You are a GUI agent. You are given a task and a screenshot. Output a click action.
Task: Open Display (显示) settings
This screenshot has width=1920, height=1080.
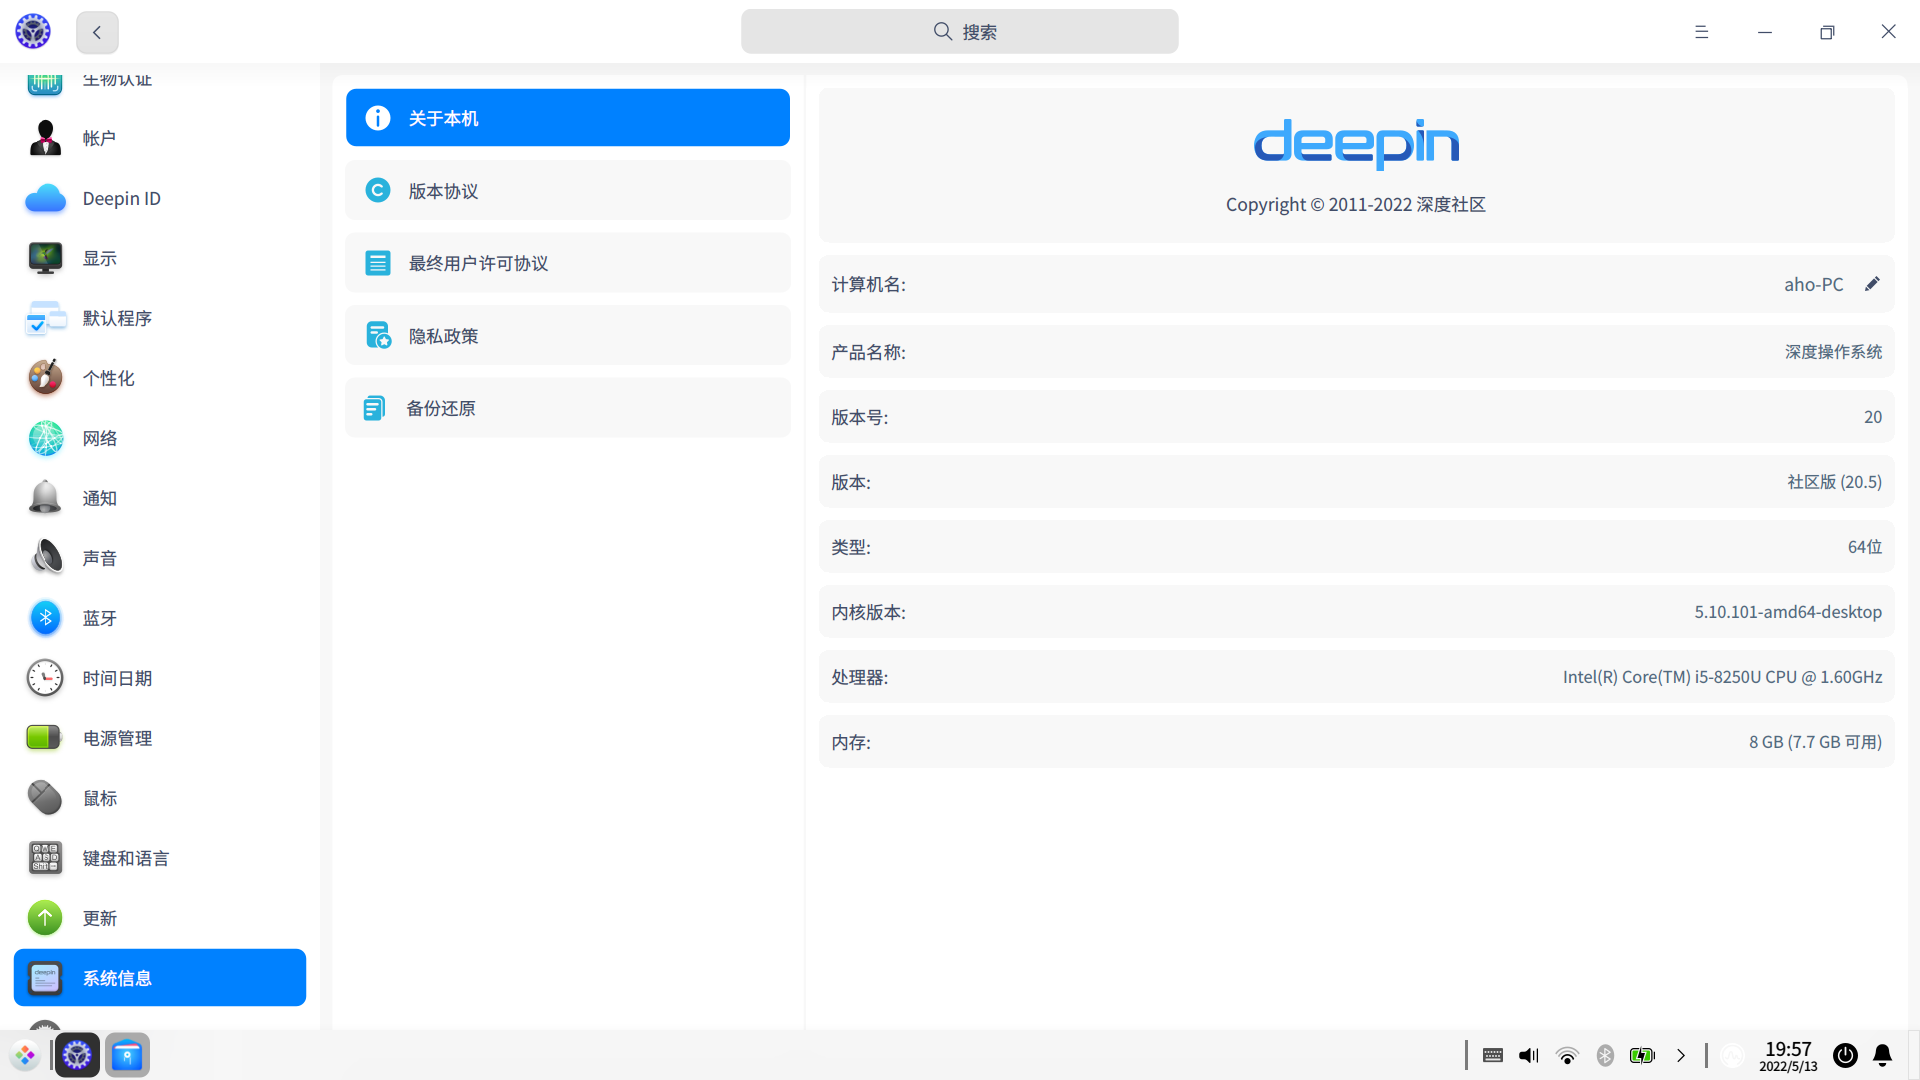pos(98,258)
